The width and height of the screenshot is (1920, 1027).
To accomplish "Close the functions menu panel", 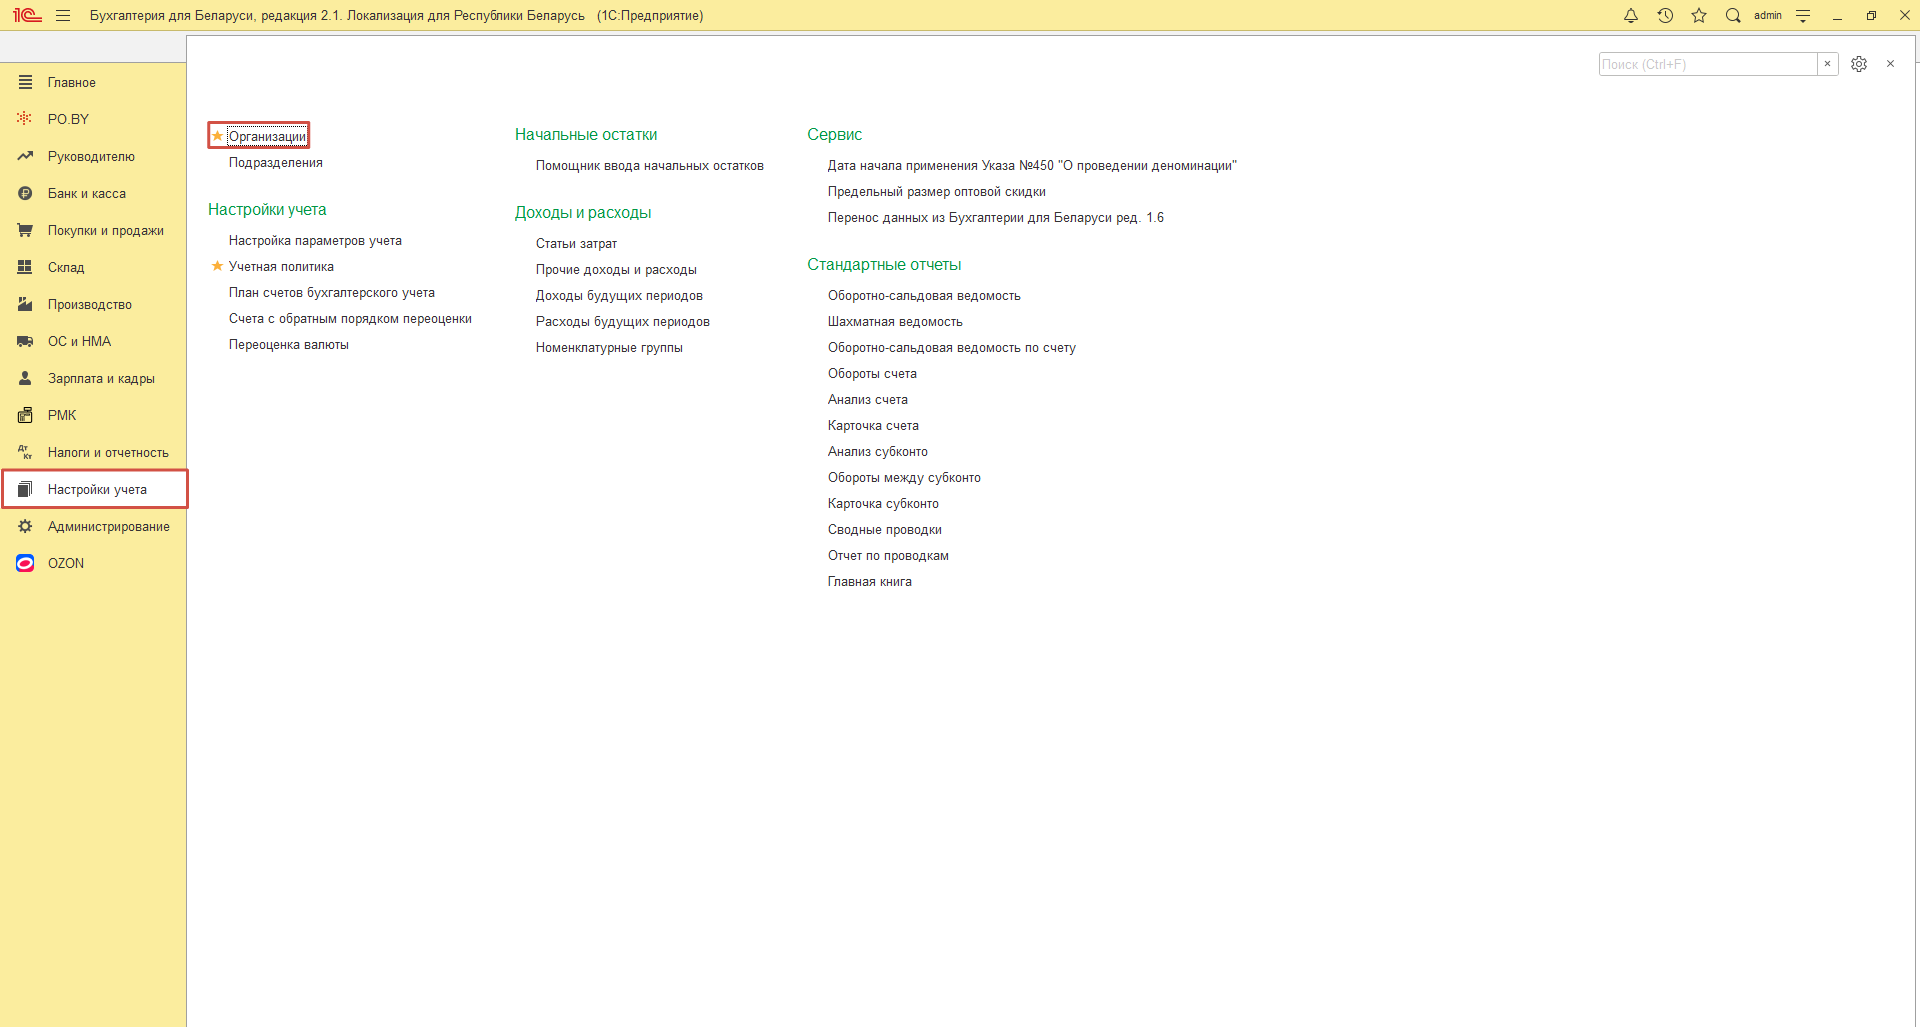I will [1890, 64].
